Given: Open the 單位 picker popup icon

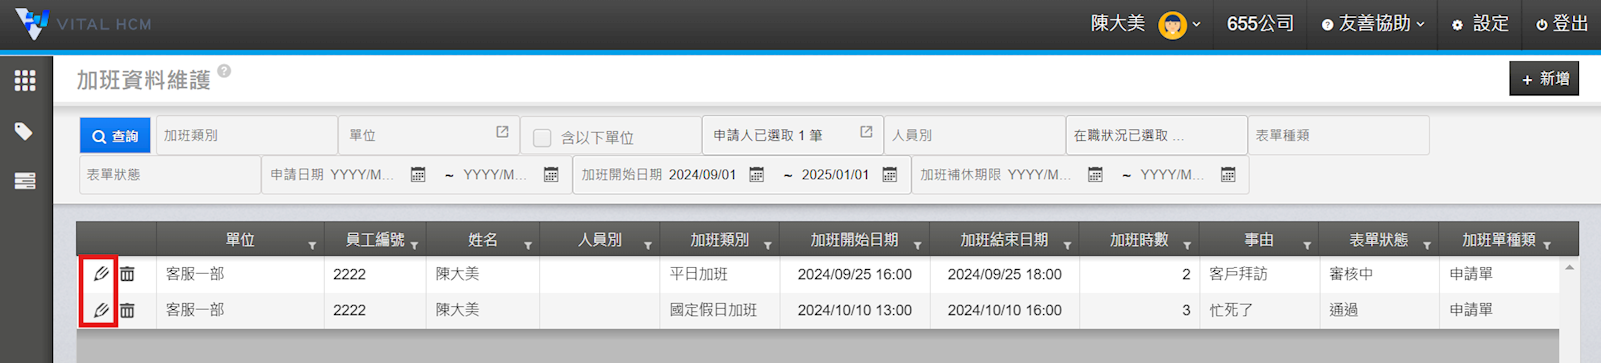Looking at the screenshot, I should (x=502, y=132).
